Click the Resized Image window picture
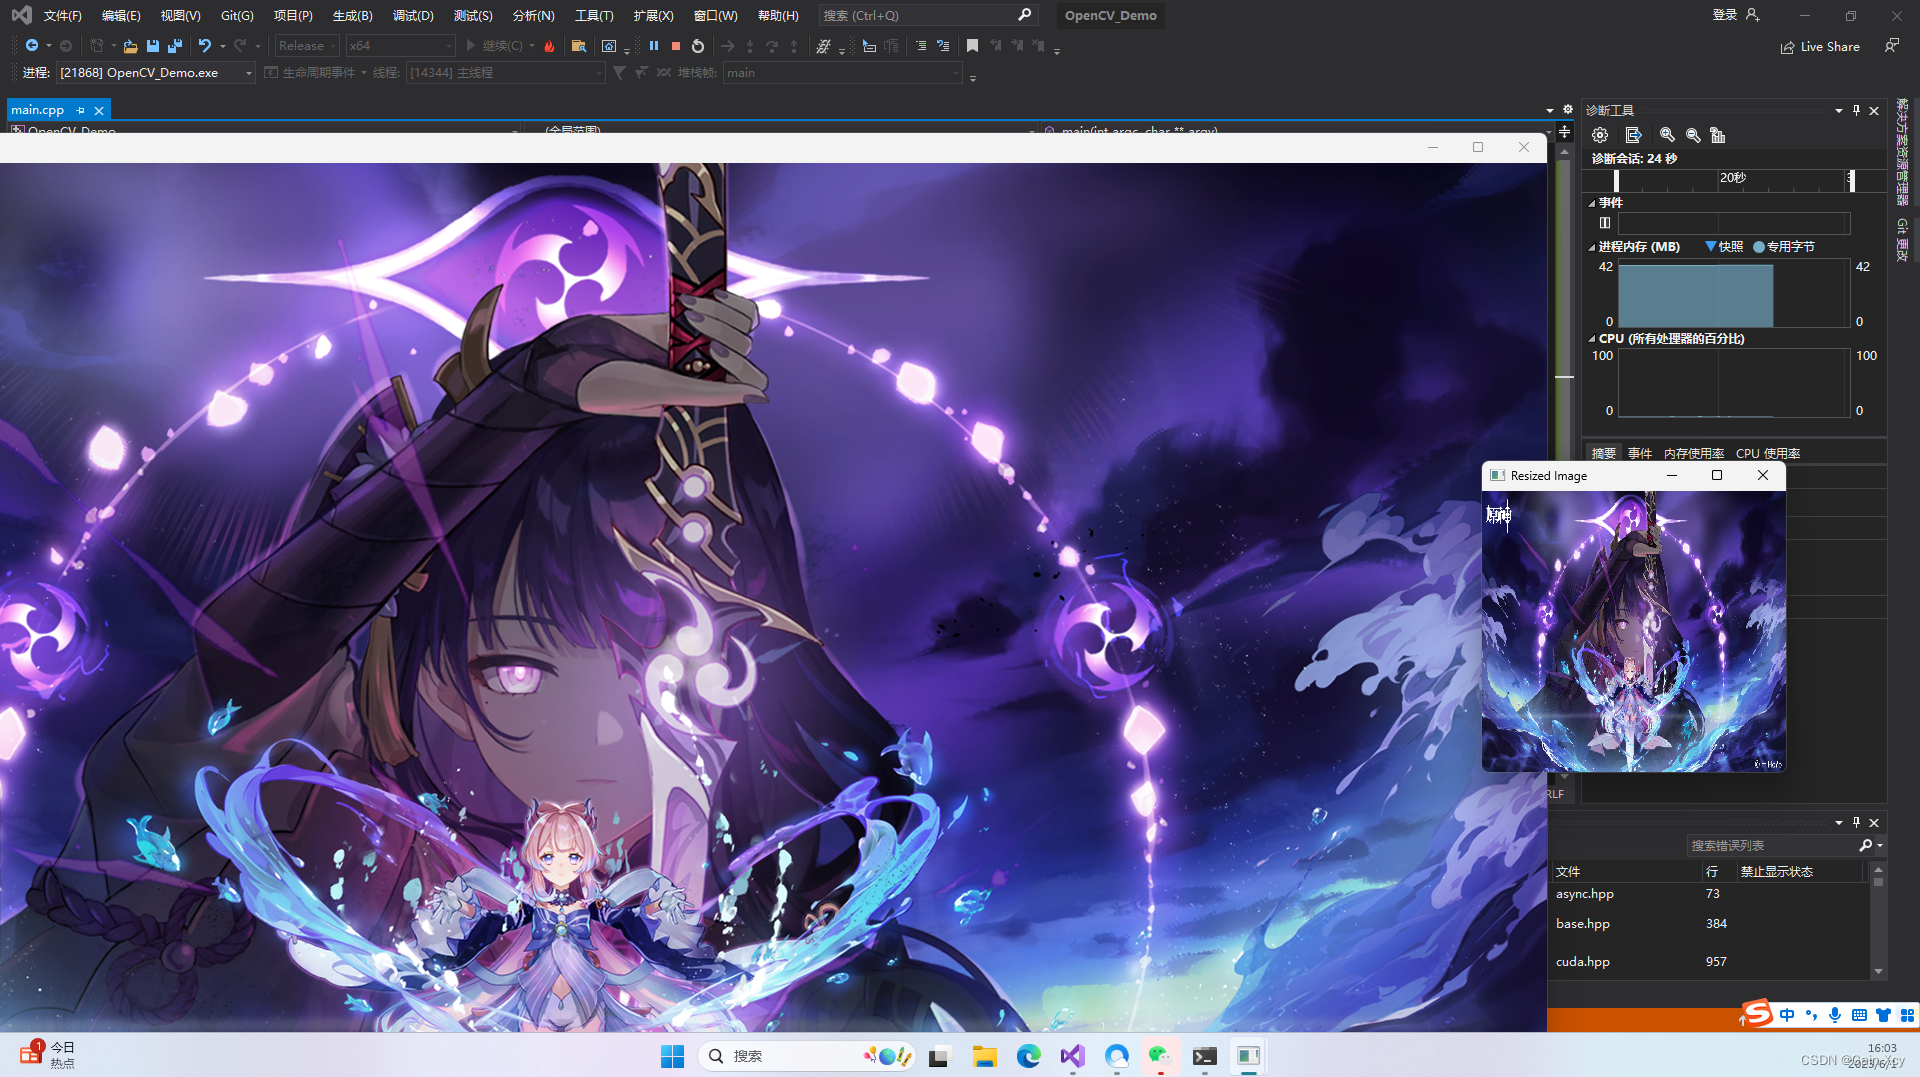Screen dimensions: 1920x1077 (1634, 631)
